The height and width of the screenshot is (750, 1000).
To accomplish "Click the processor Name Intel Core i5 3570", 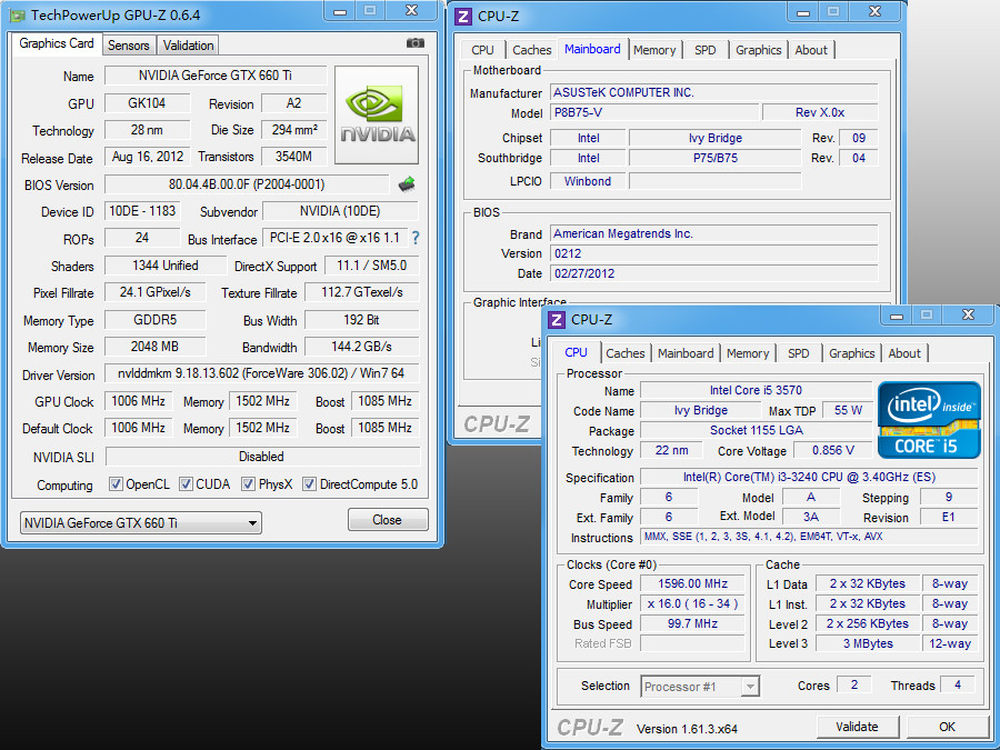I will point(756,390).
